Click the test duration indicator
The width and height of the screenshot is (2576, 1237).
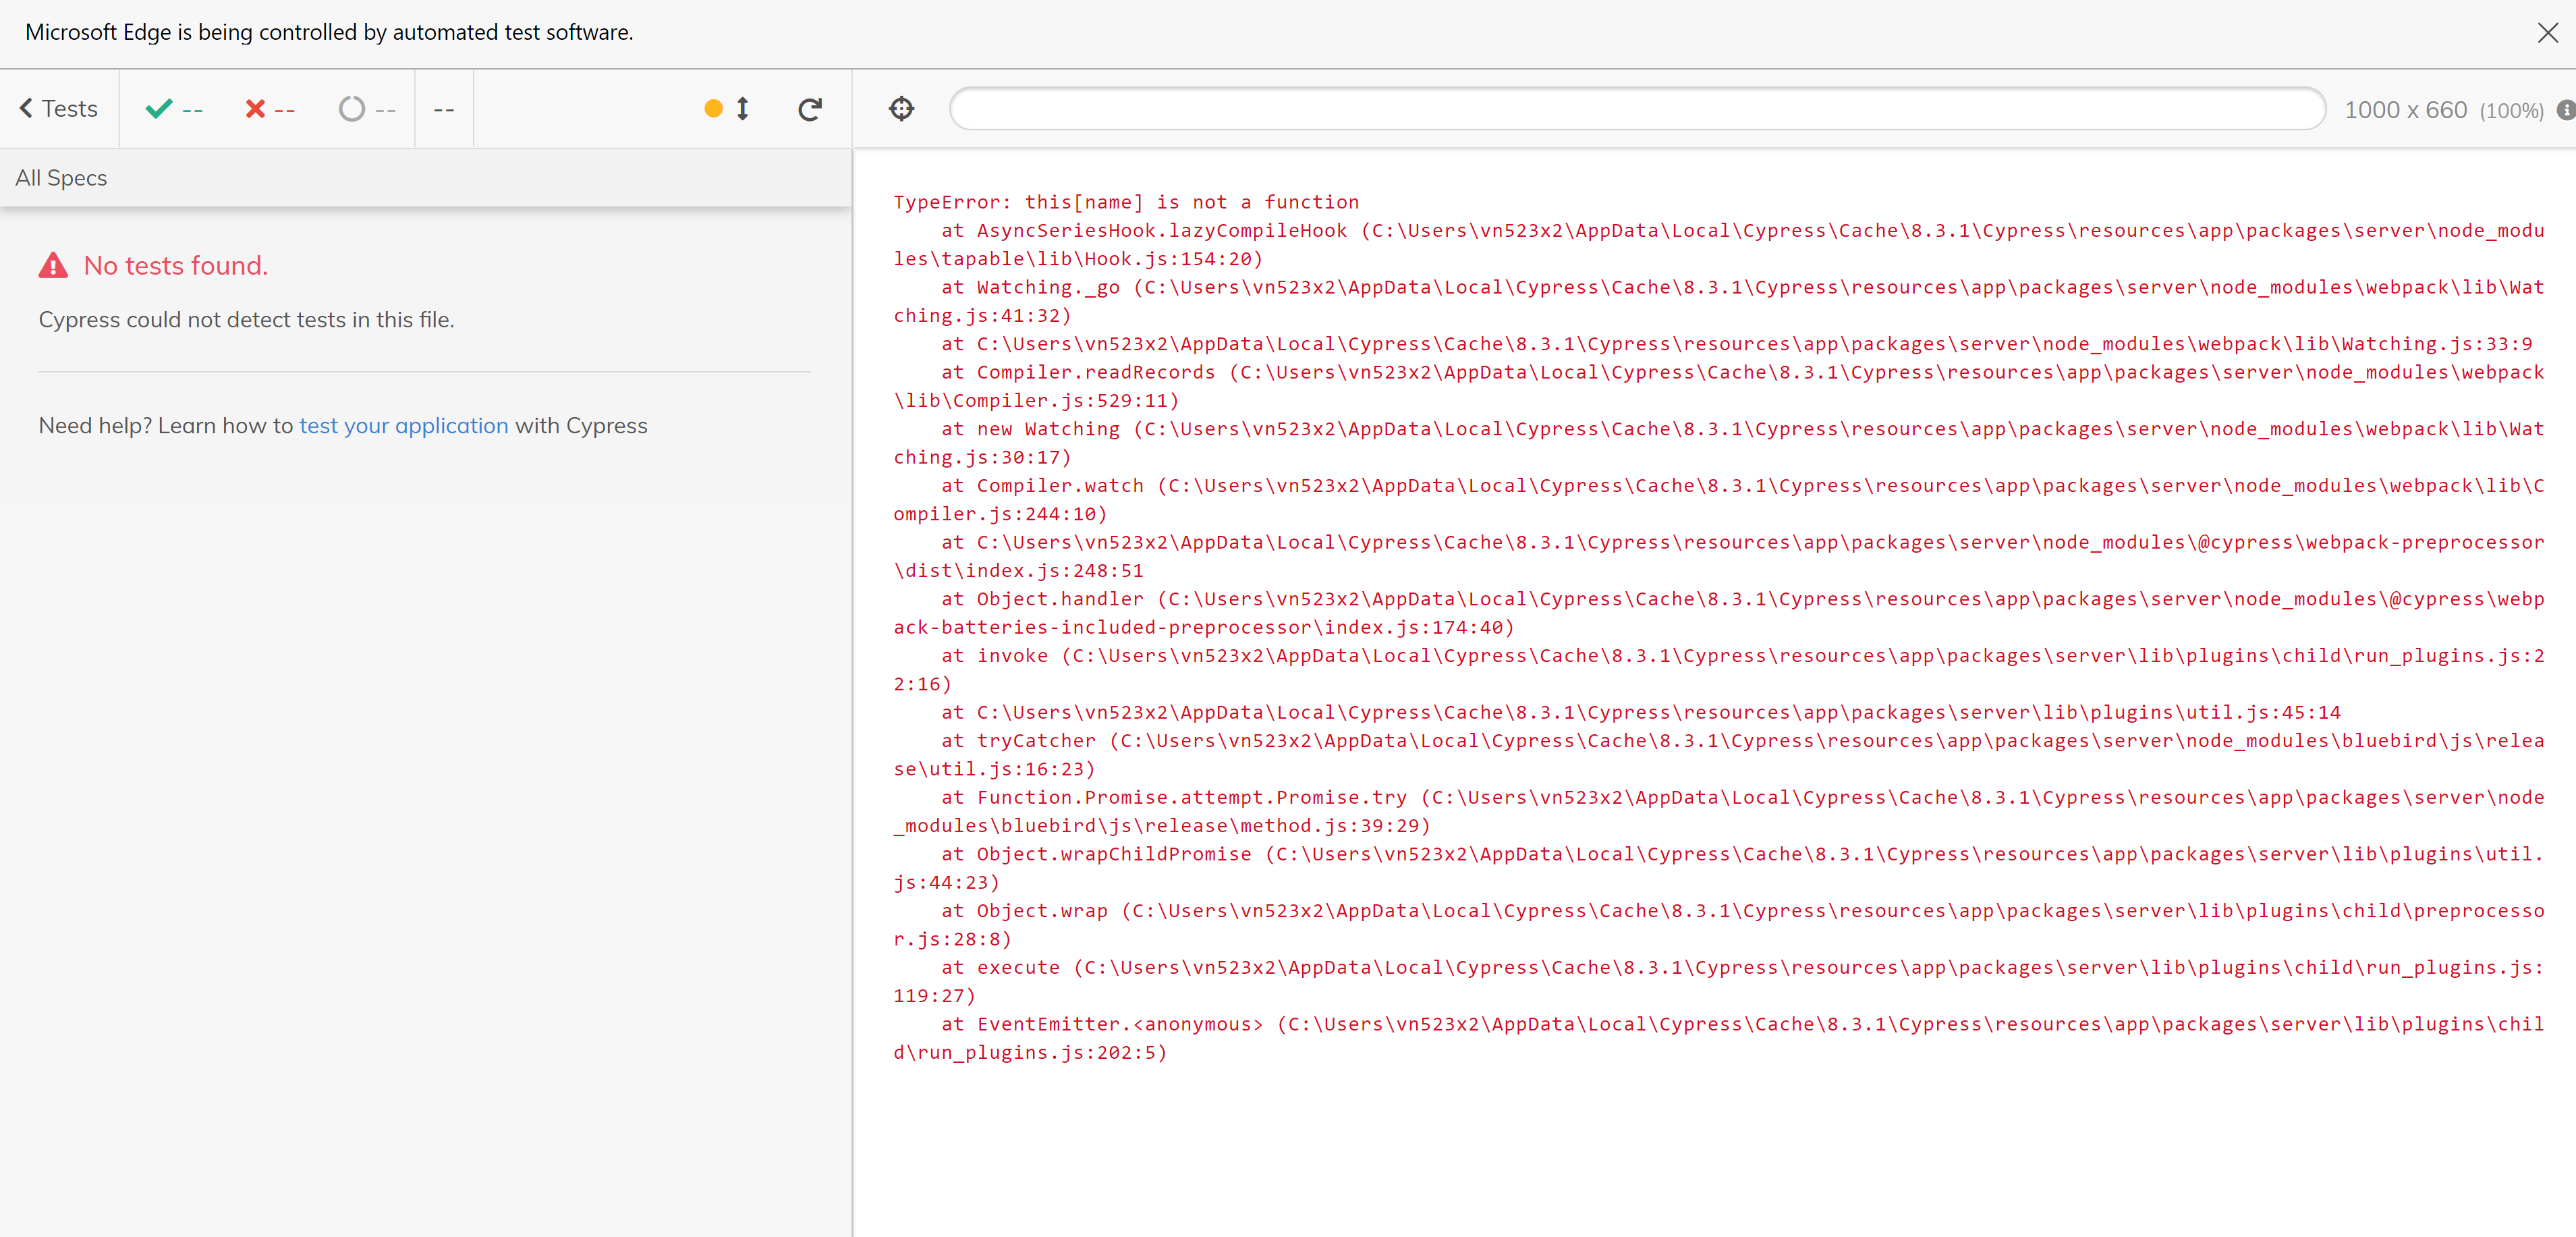(444, 109)
